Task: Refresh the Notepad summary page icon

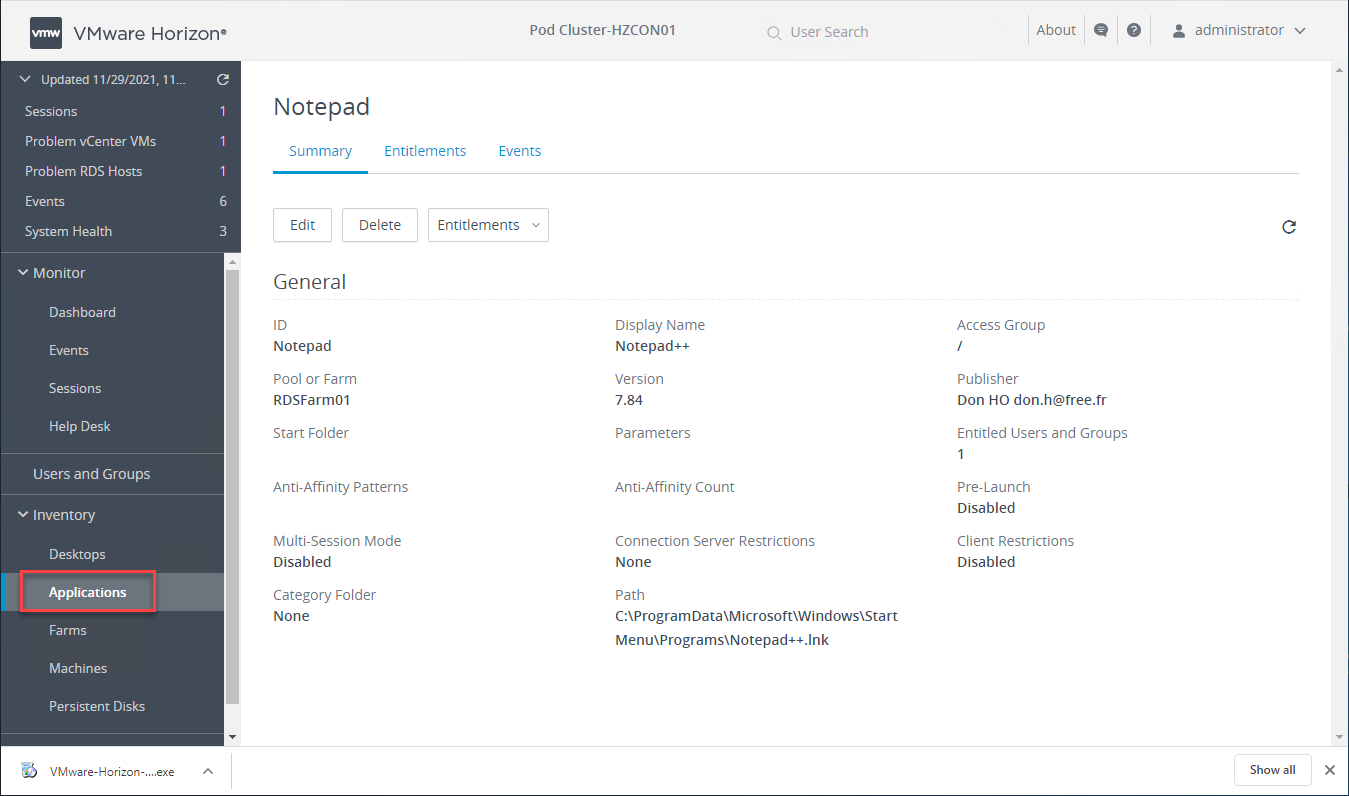Action: [x=1289, y=227]
